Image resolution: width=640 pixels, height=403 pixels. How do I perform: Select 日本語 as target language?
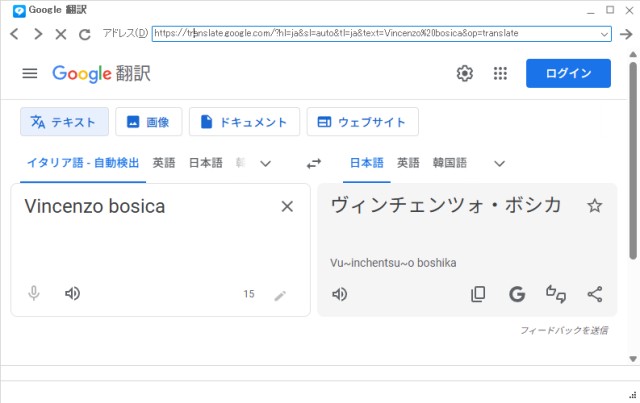367,163
